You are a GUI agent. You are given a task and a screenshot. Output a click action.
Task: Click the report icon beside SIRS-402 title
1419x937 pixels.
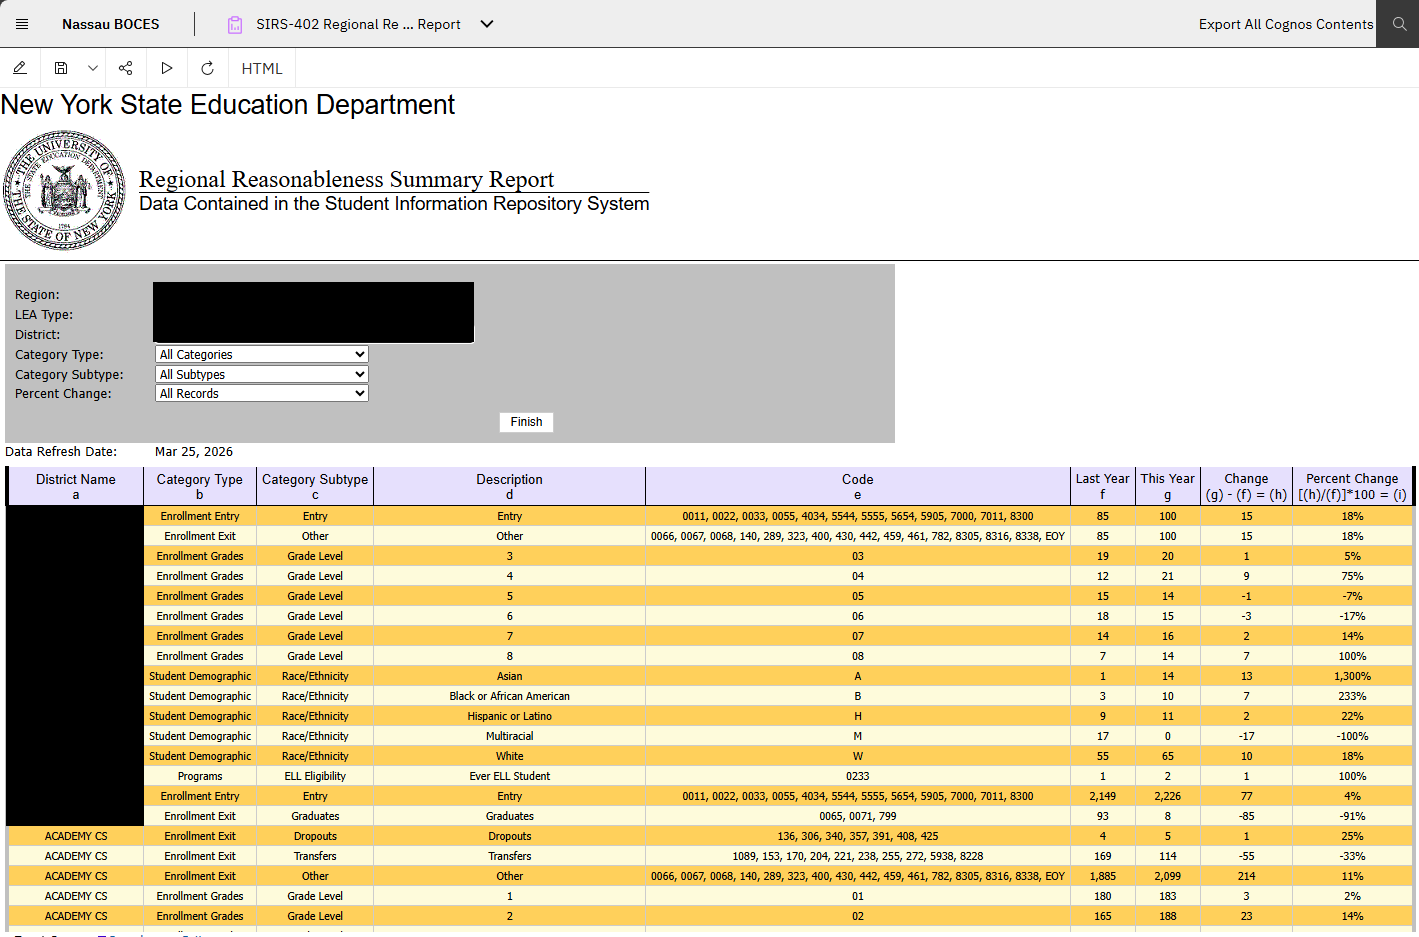pyautogui.click(x=235, y=25)
